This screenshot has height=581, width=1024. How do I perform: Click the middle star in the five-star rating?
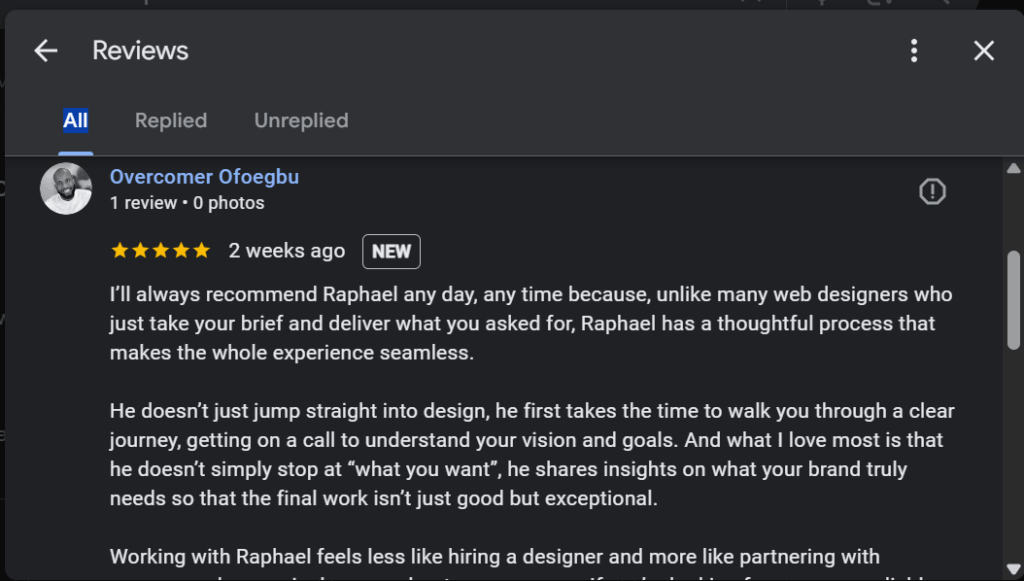tap(160, 250)
